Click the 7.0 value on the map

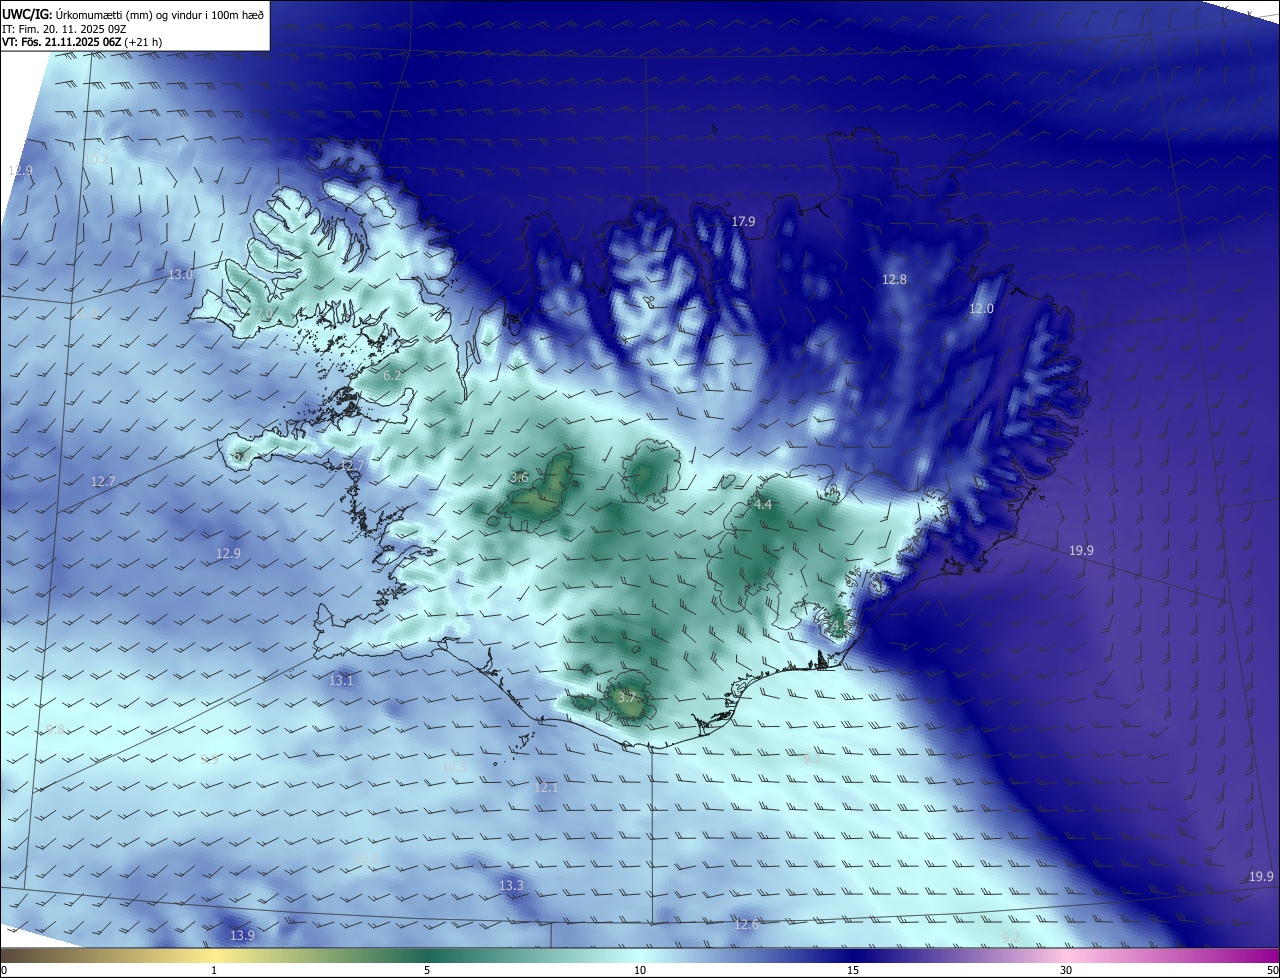pyautogui.click(x=264, y=314)
